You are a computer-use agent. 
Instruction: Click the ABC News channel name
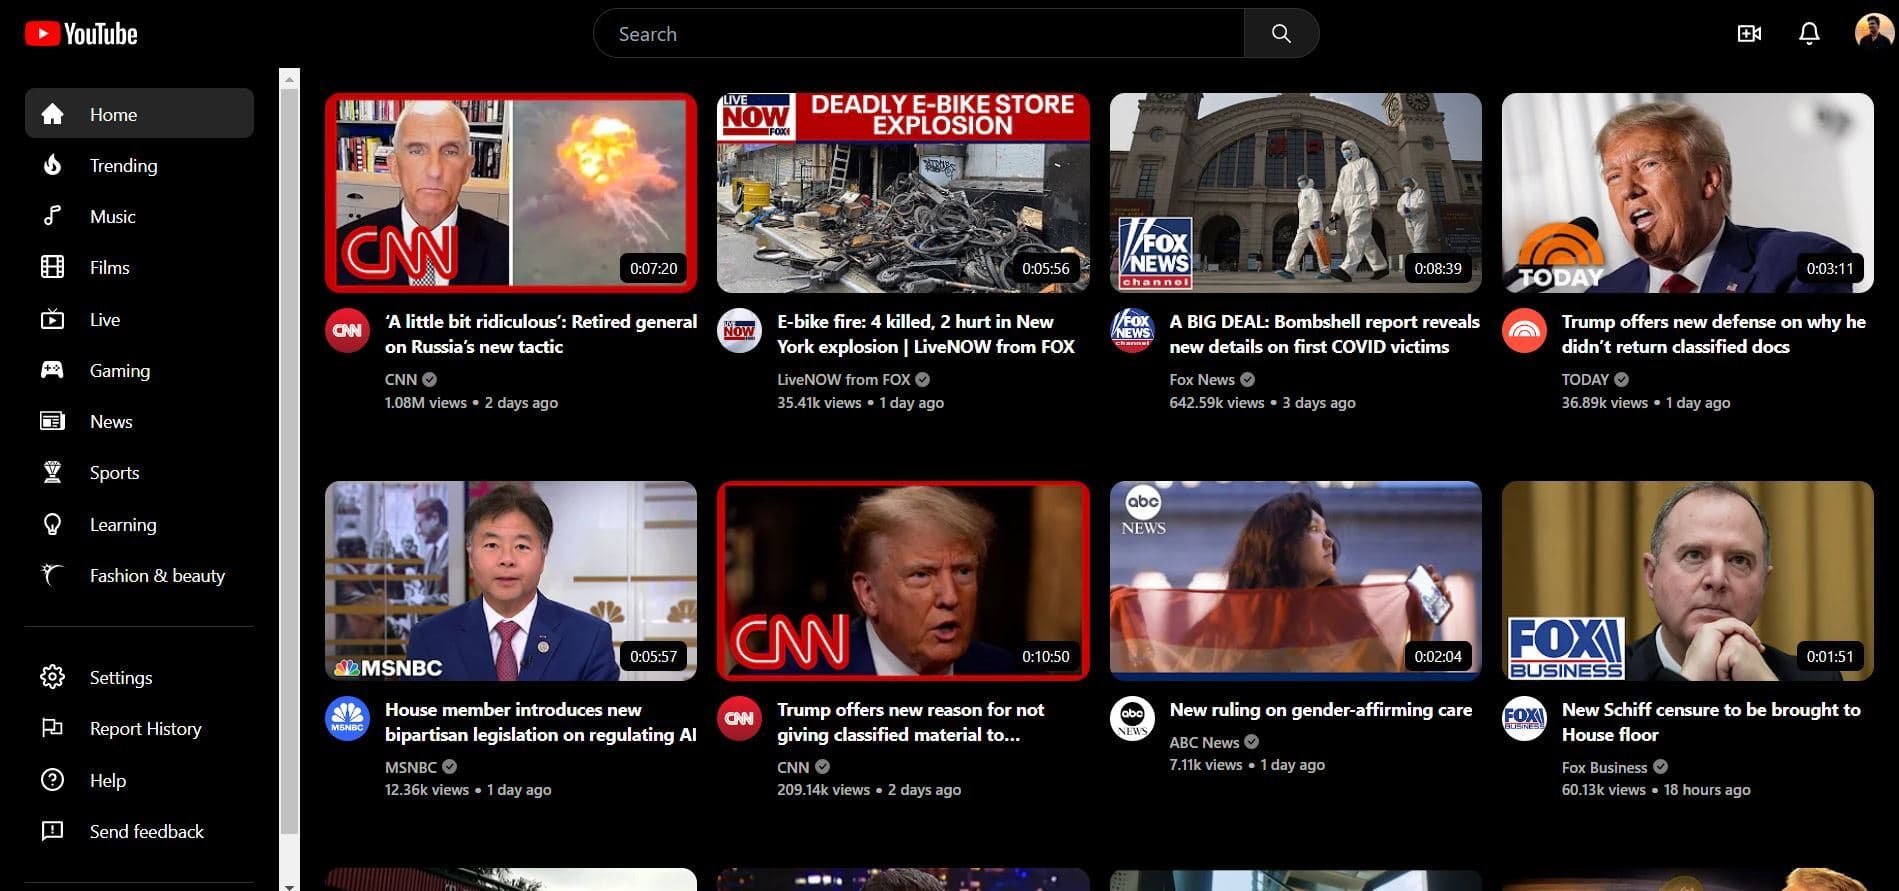[x=1204, y=742]
